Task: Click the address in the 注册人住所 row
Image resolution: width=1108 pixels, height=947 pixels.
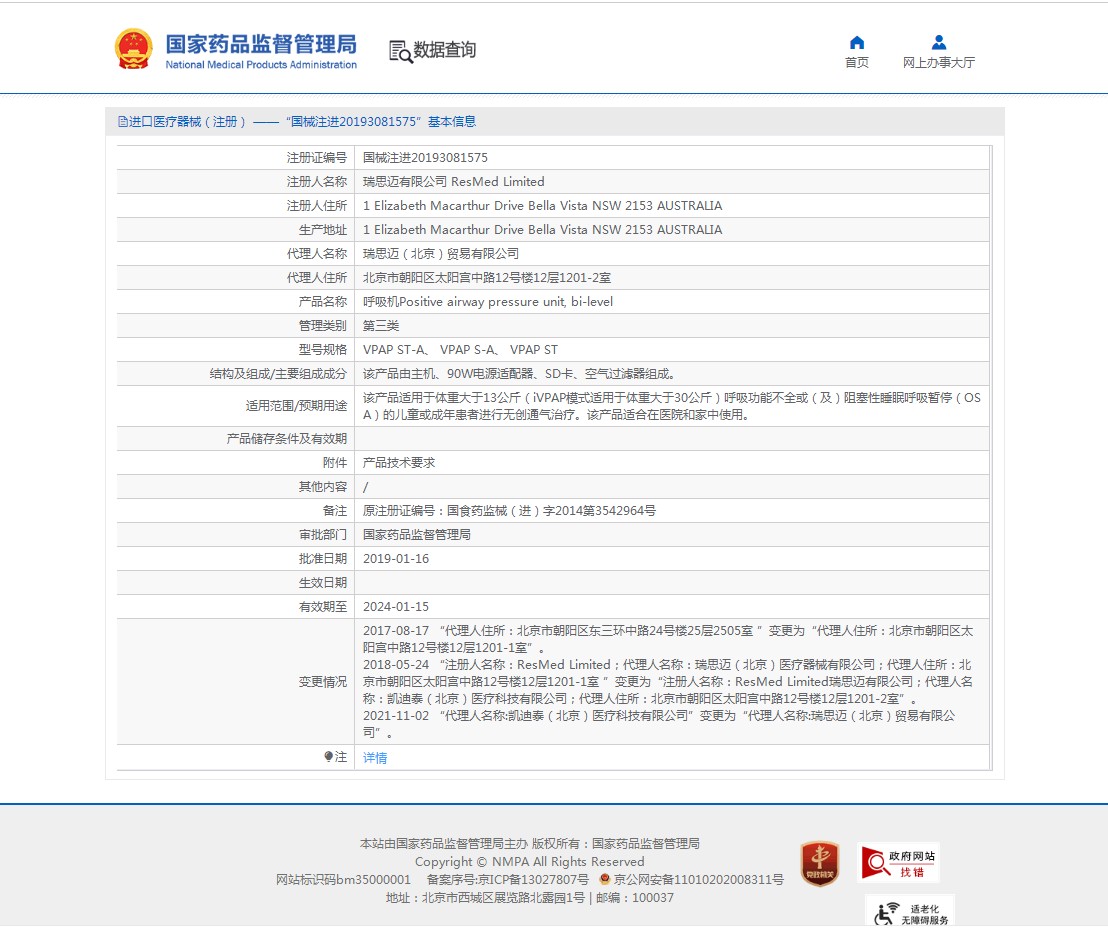Action: coord(543,206)
